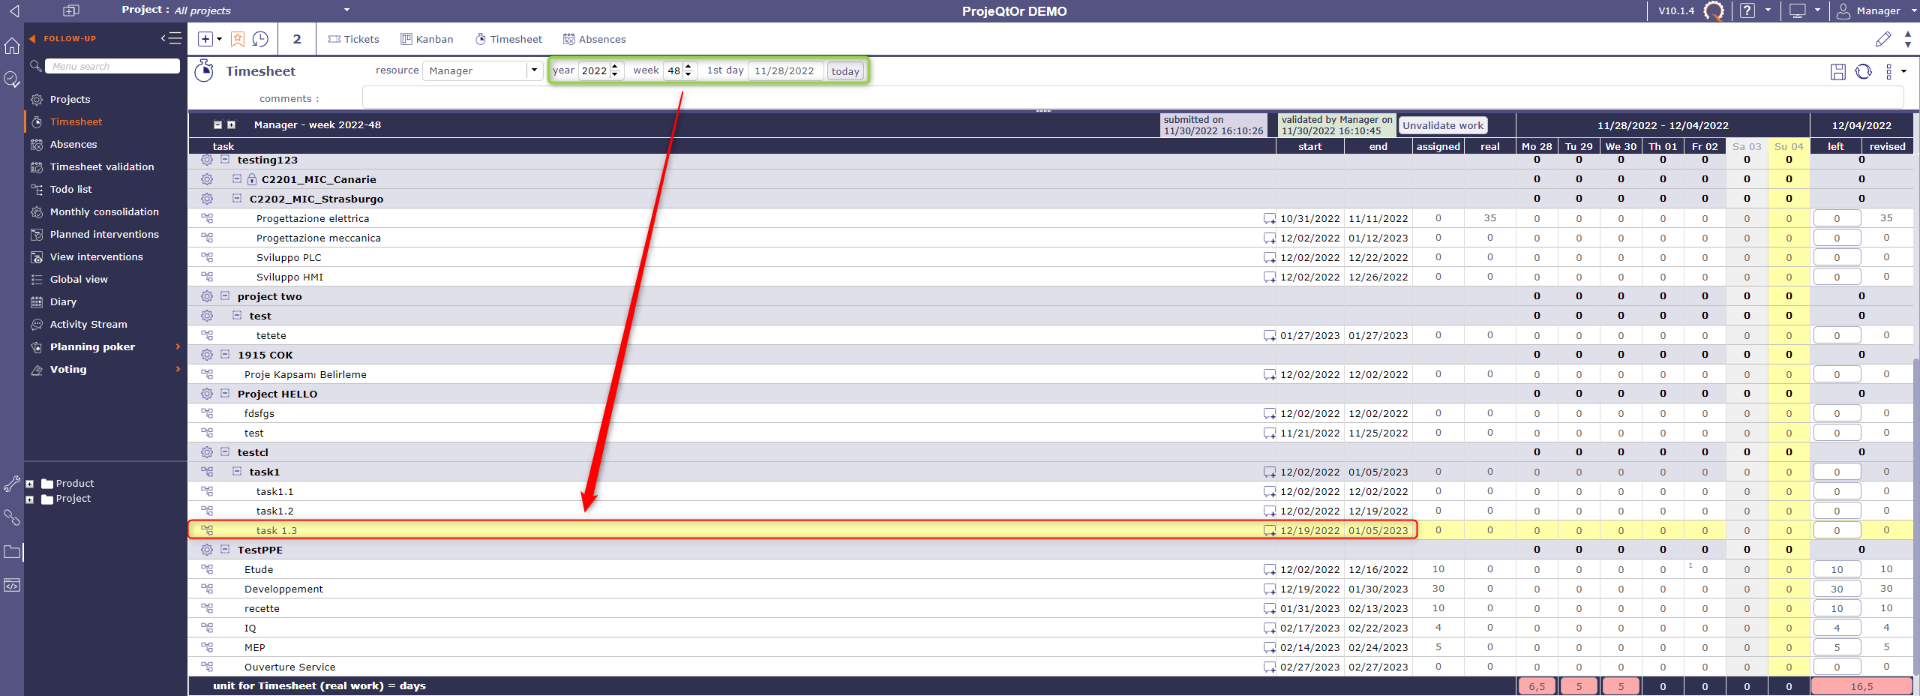Open the Kanban tab
This screenshot has height=696, width=1920.
(x=426, y=39)
